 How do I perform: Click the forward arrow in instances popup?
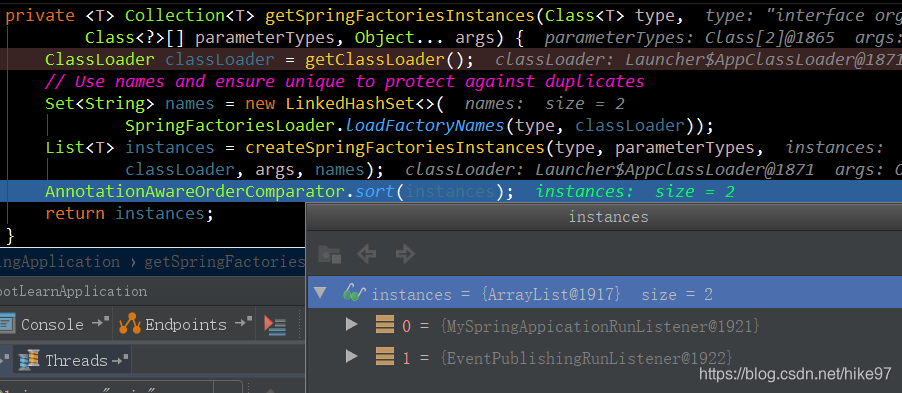405,254
